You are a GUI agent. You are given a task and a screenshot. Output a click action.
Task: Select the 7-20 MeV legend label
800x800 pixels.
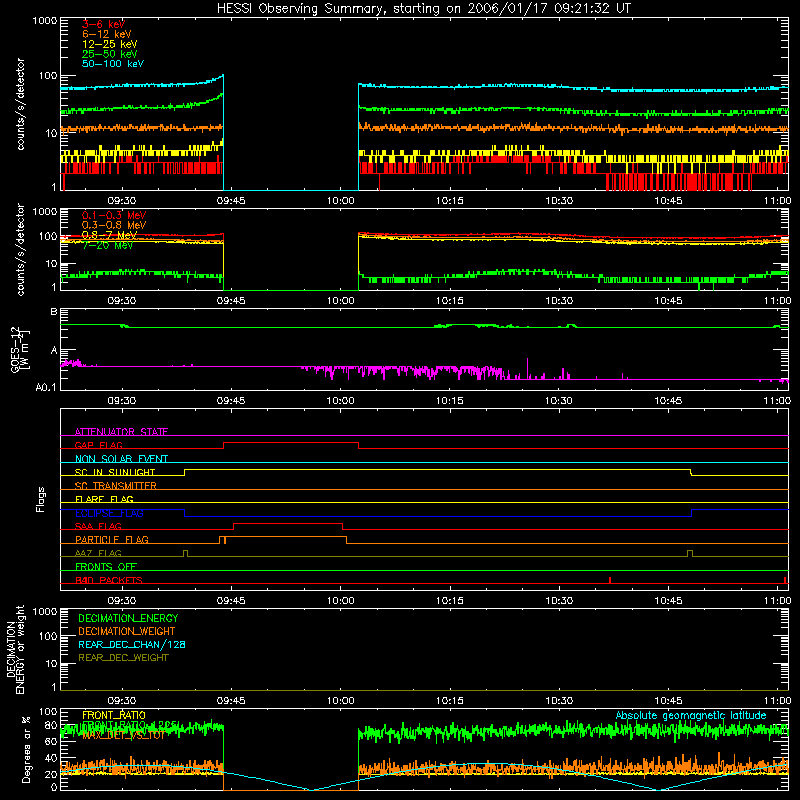(108, 245)
